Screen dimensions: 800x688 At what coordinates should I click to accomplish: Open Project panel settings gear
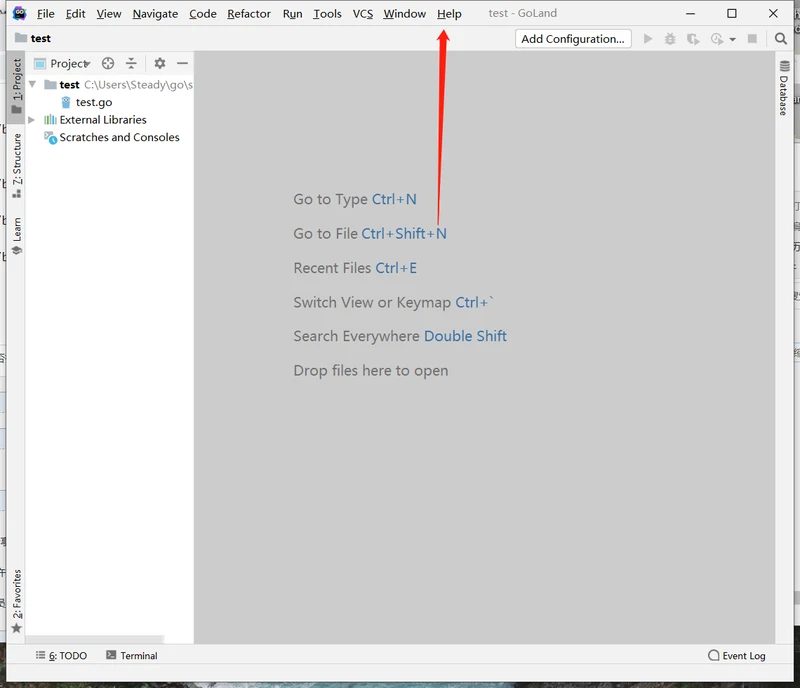(x=159, y=63)
